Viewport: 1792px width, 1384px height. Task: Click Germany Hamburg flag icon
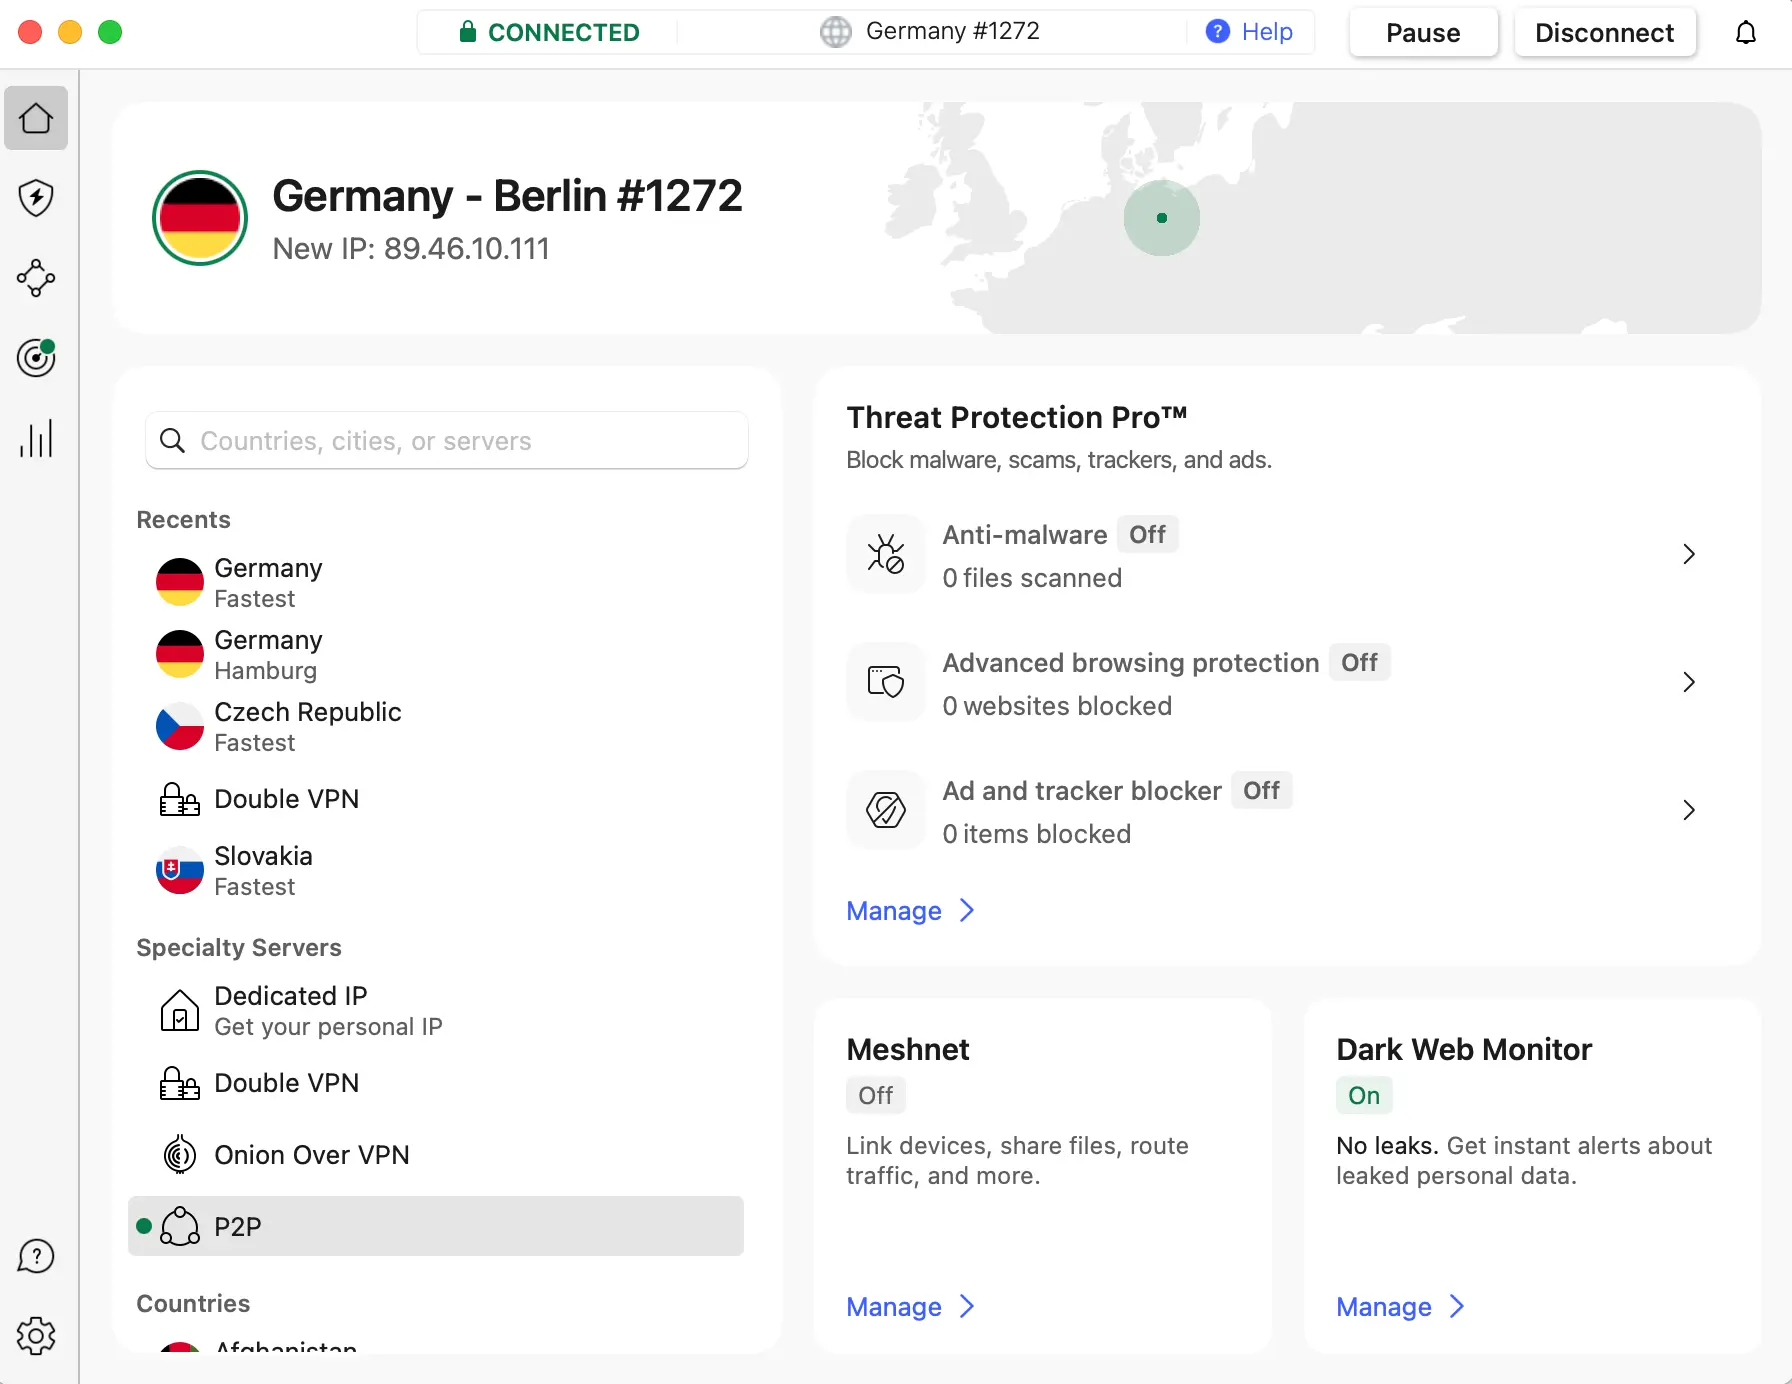pos(180,654)
